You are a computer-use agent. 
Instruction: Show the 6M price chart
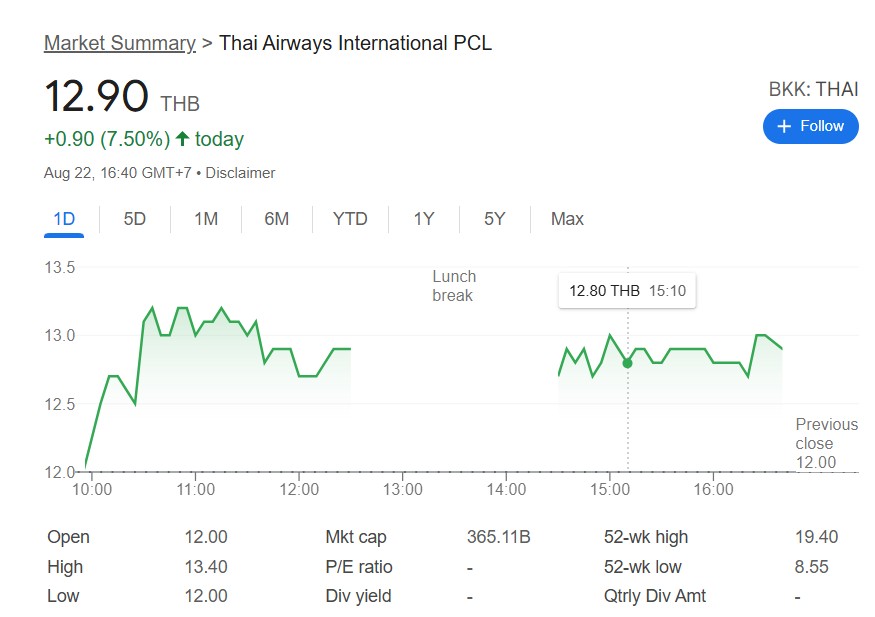pyautogui.click(x=277, y=219)
